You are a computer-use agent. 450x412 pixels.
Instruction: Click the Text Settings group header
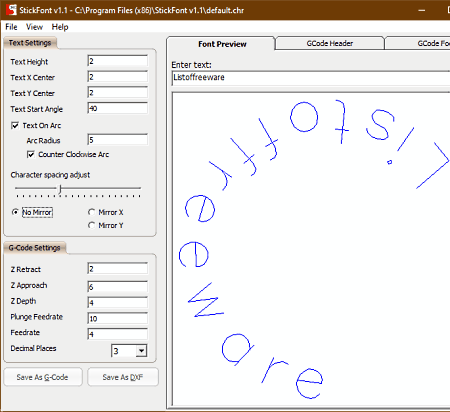click(30, 43)
